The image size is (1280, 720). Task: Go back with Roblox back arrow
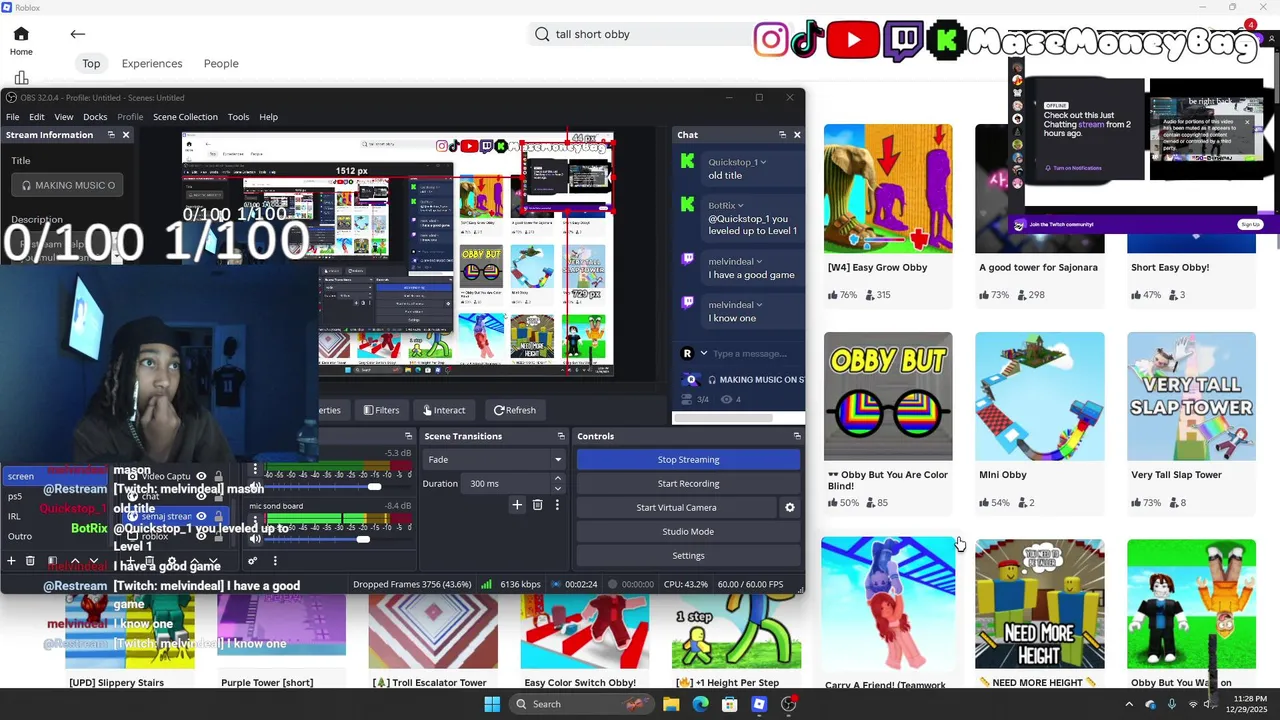click(x=77, y=34)
